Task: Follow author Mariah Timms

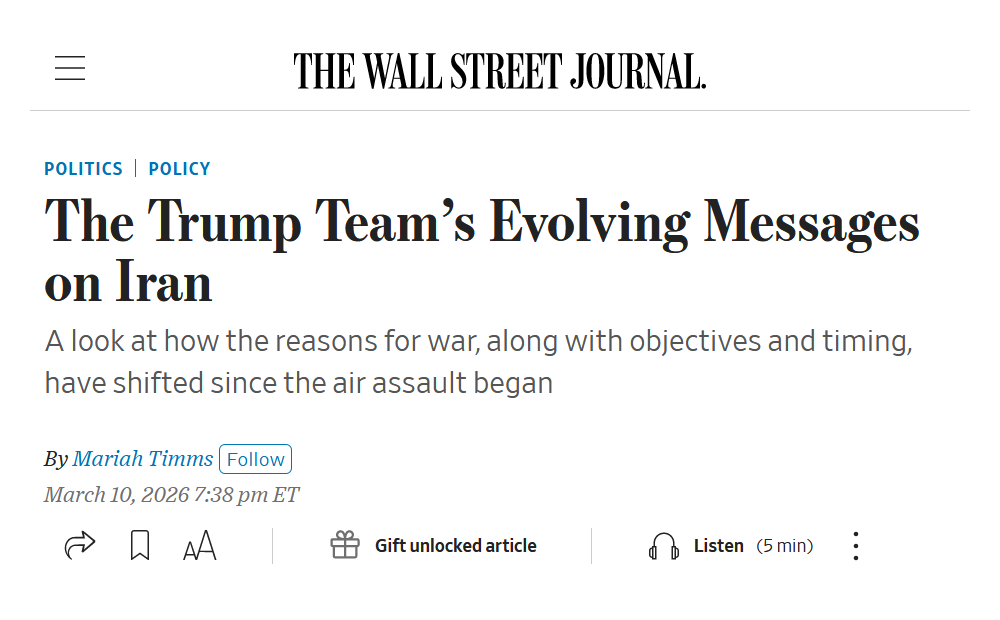Action: coord(255,459)
